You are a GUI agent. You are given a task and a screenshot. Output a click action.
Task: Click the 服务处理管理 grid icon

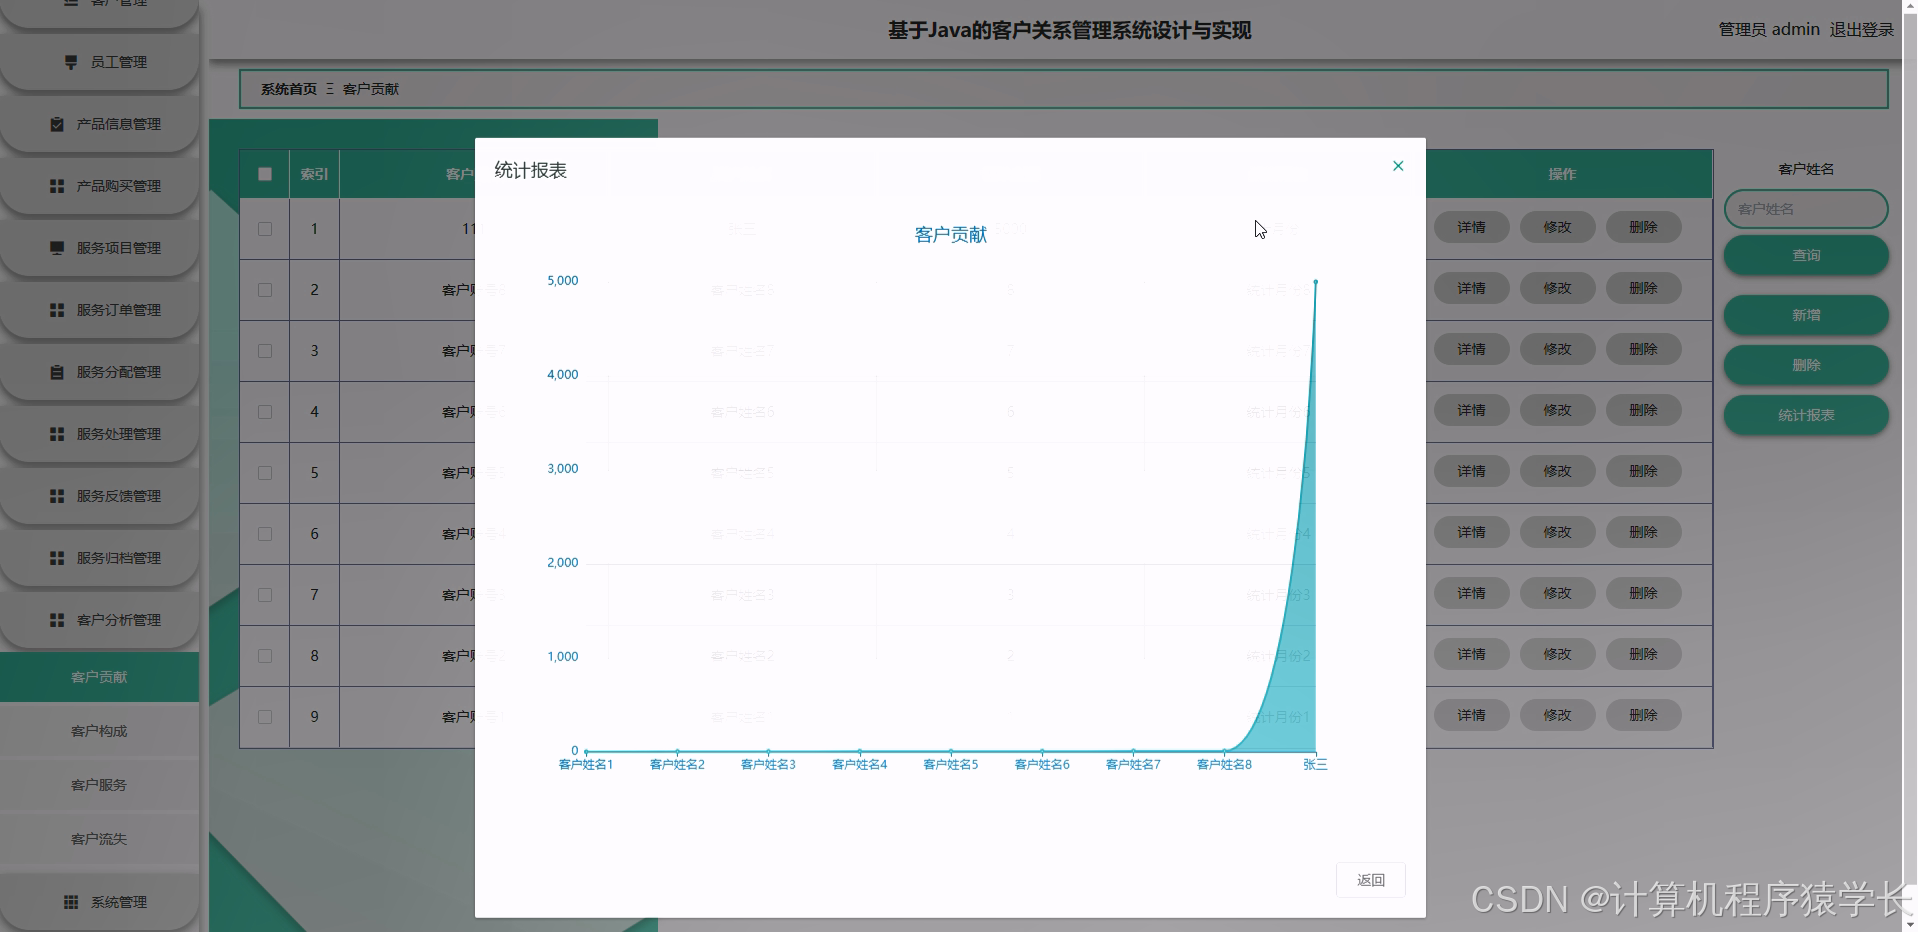coord(57,434)
